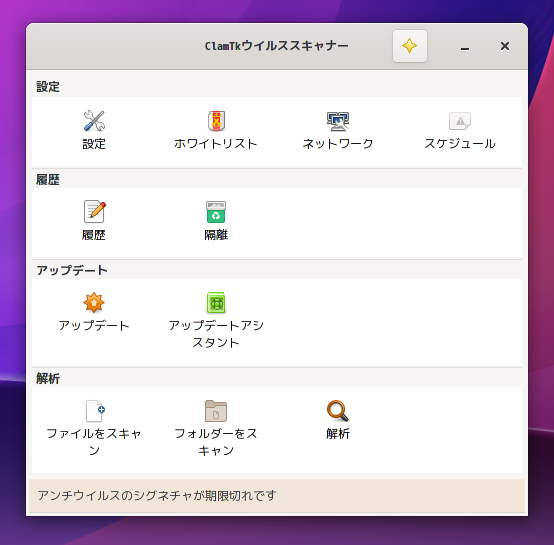Open the 設定 wrench and screwdriver icon
This screenshot has width=554, height=545.
tap(94, 121)
